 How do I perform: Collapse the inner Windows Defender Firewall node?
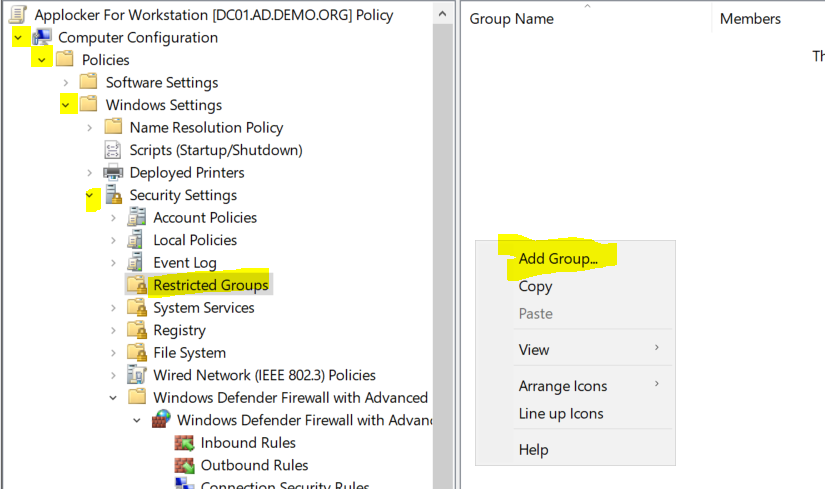tap(137, 421)
